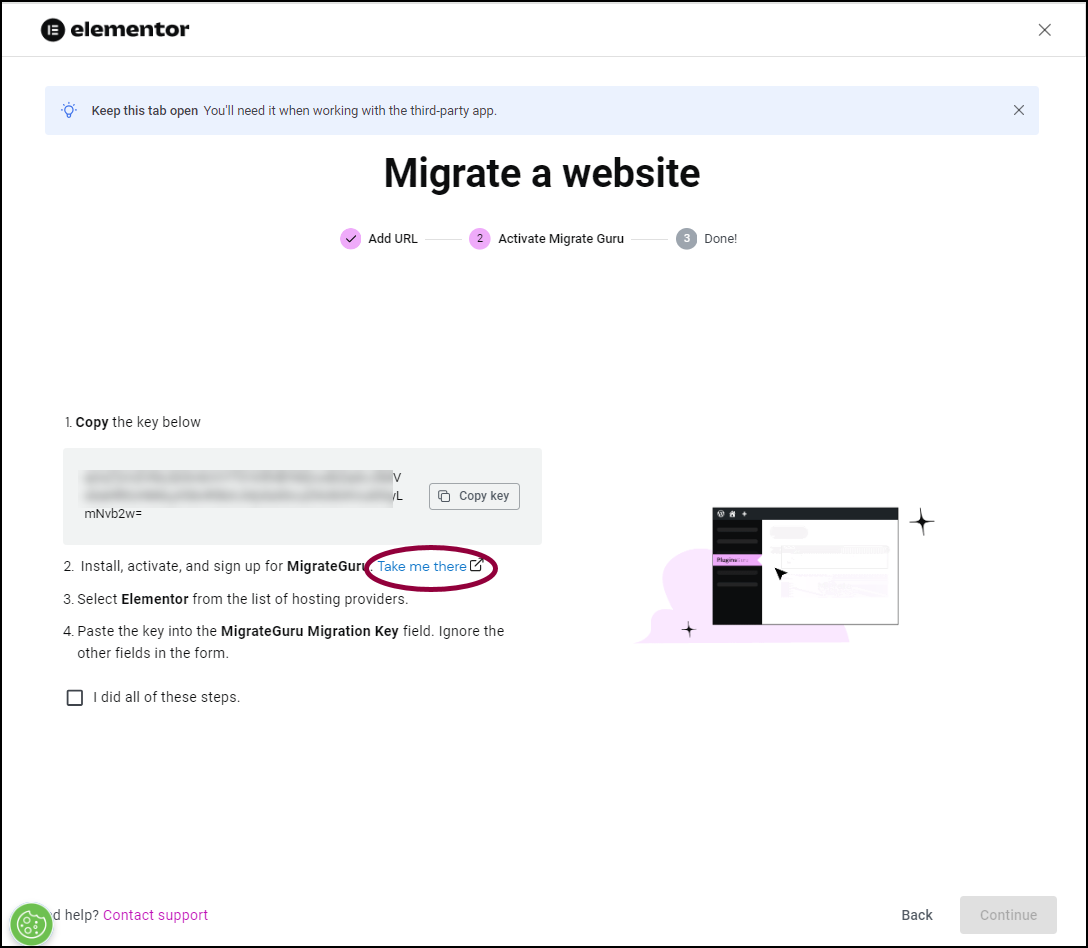Viewport: 1088px width, 948px height.
Task: Dismiss the 'Keep this tab open' banner
Action: point(1018,110)
